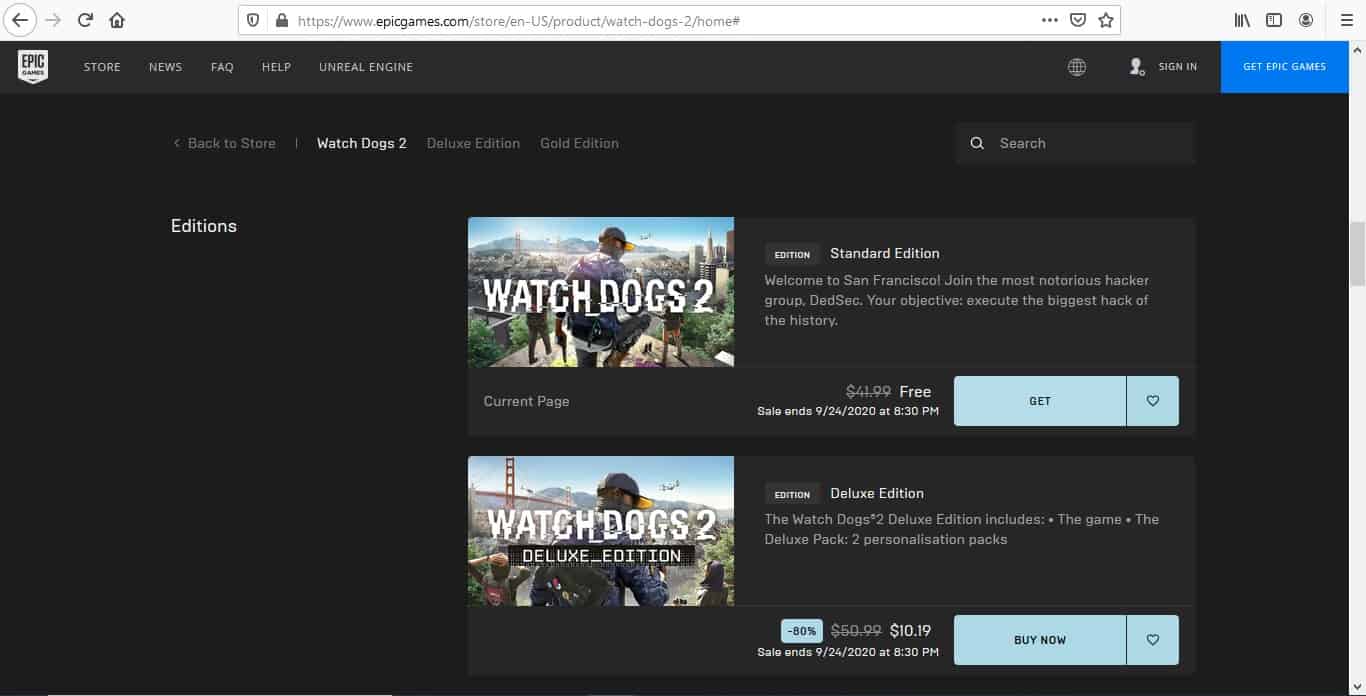
Task: Add Deluxe Edition to wishlist heart
Action: click(x=1153, y=640)
